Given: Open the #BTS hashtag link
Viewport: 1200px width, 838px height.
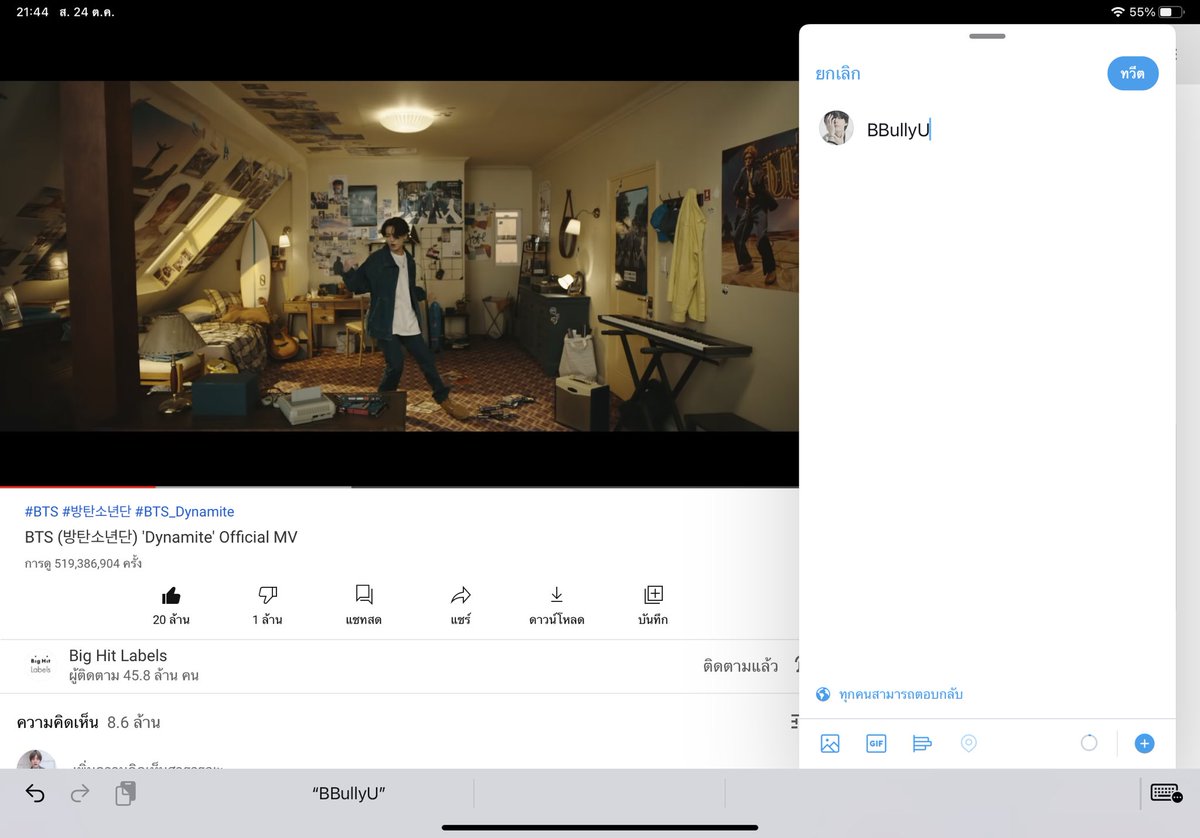Looking at the screenshot, I should pos(41,512).
